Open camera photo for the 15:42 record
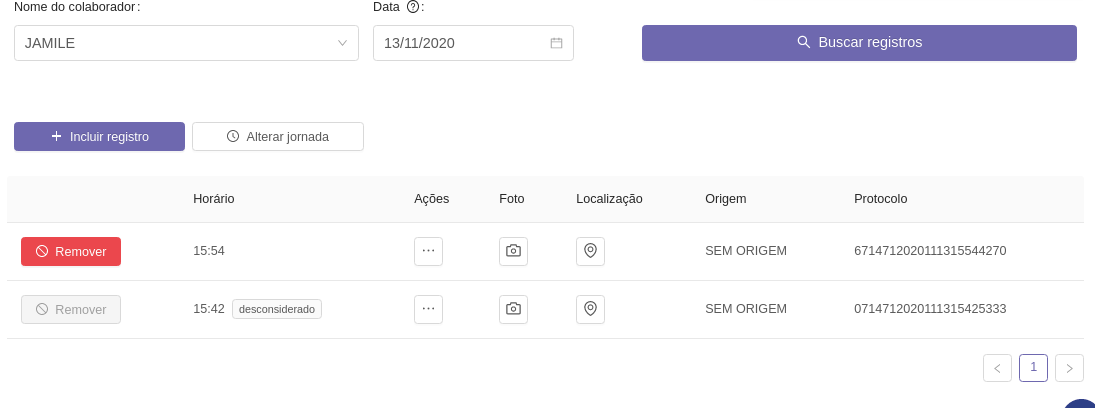1095x408 pixels. click(513, 309)
